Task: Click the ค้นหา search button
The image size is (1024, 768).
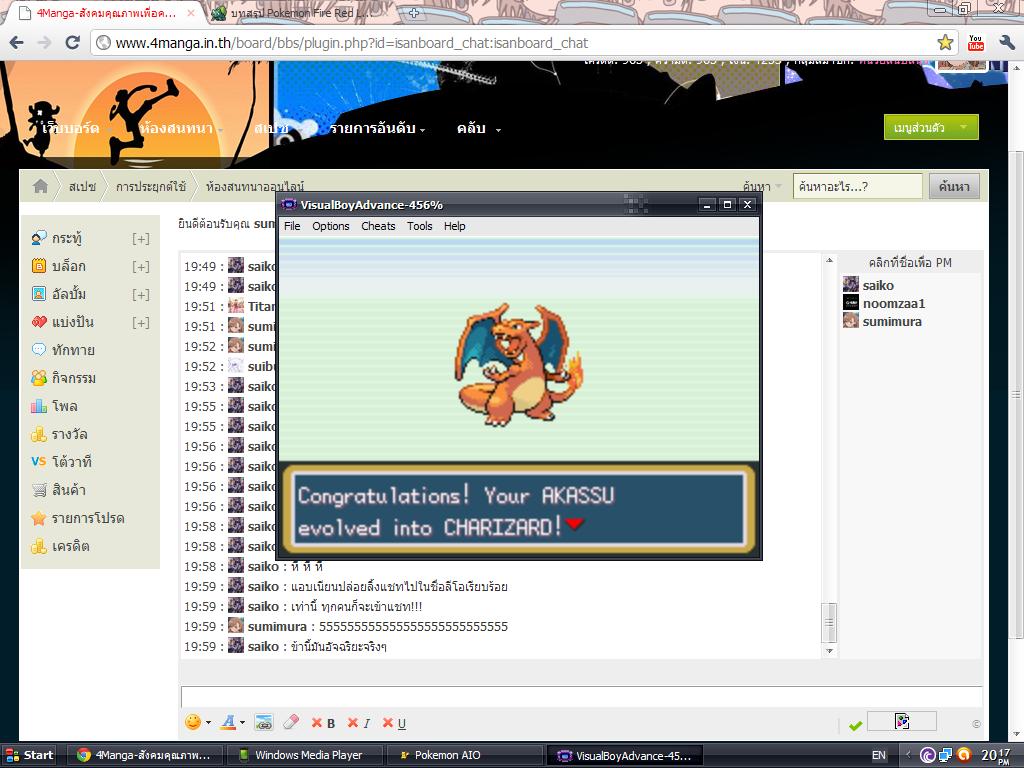Action: point(953,187)
